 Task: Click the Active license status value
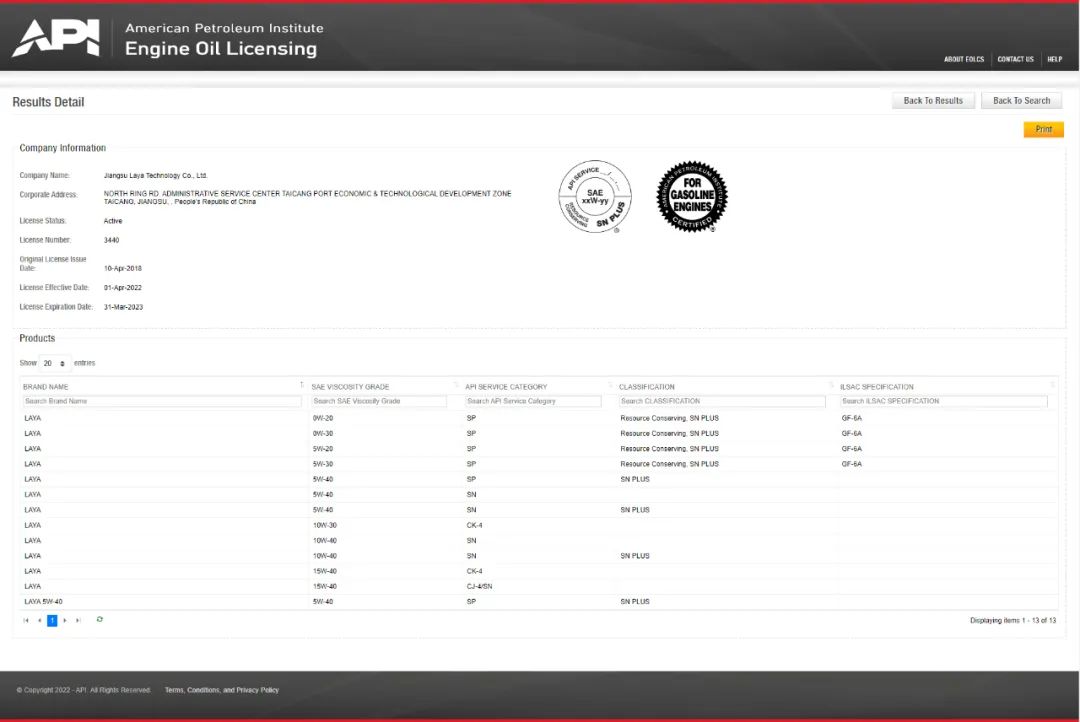click(x=113, y=221)
